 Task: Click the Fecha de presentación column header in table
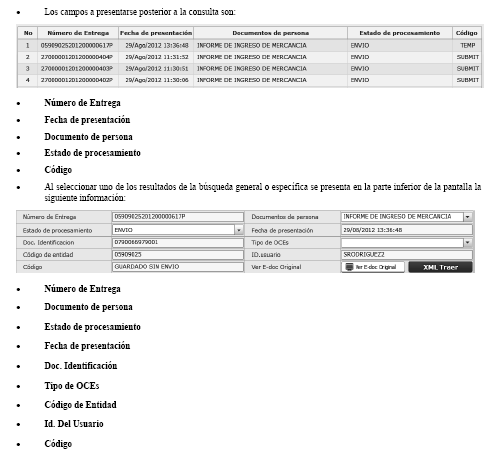click(156, 33)
